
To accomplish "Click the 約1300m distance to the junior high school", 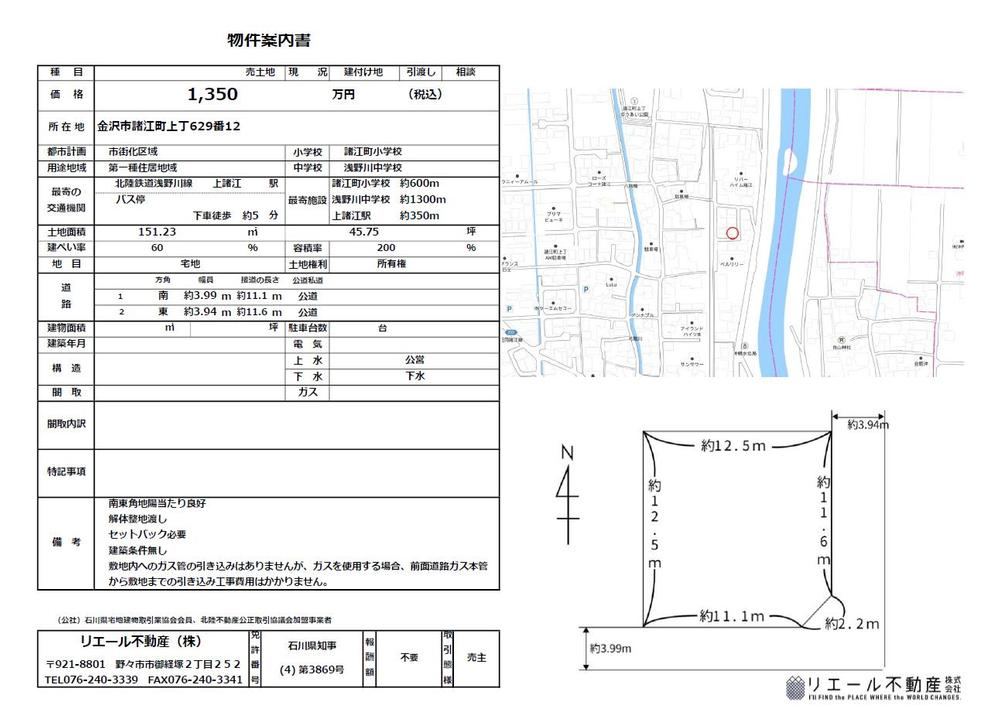I will [x=423, y=200].
